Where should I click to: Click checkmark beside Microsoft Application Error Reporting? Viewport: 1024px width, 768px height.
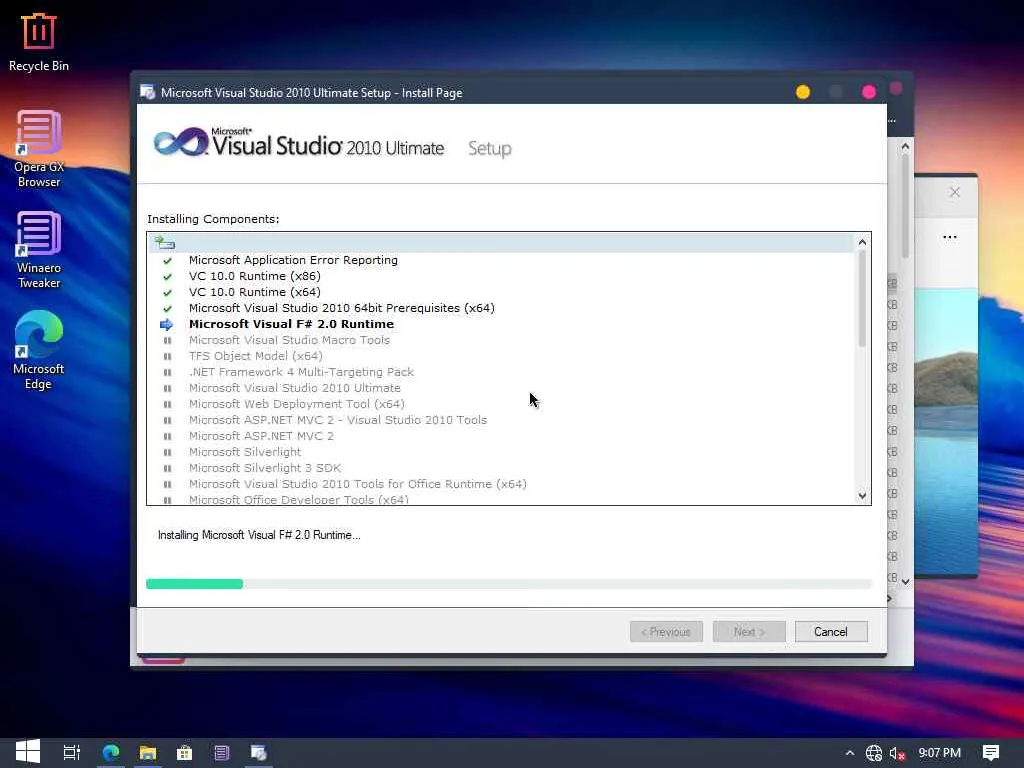[167, 261]
